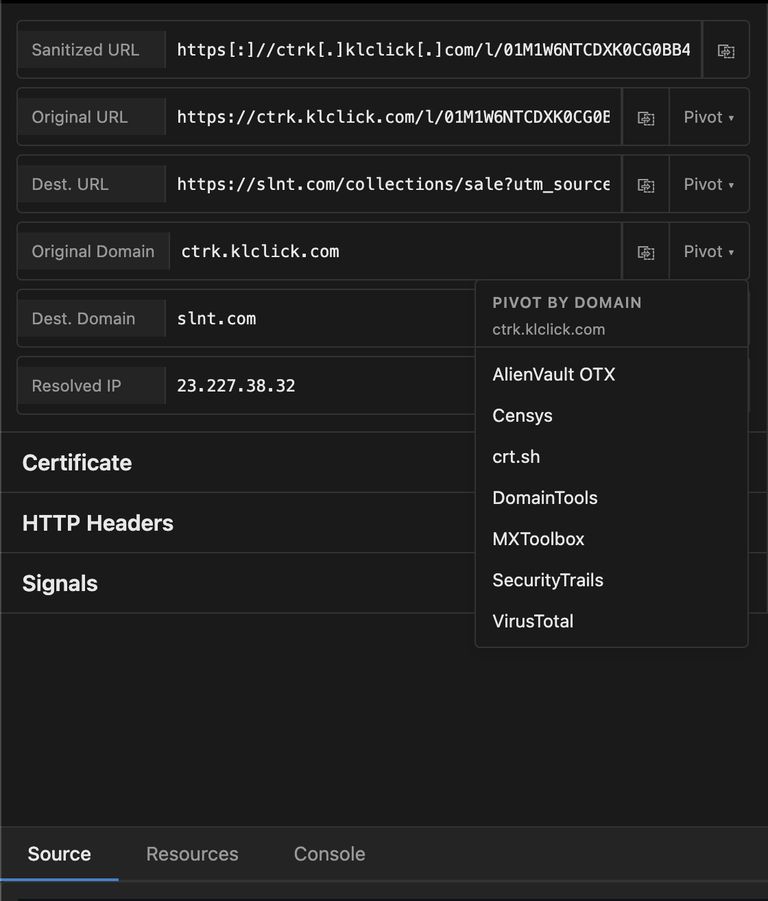
Task: Choose Censys from pivot menu
Action: pos(612,415)
